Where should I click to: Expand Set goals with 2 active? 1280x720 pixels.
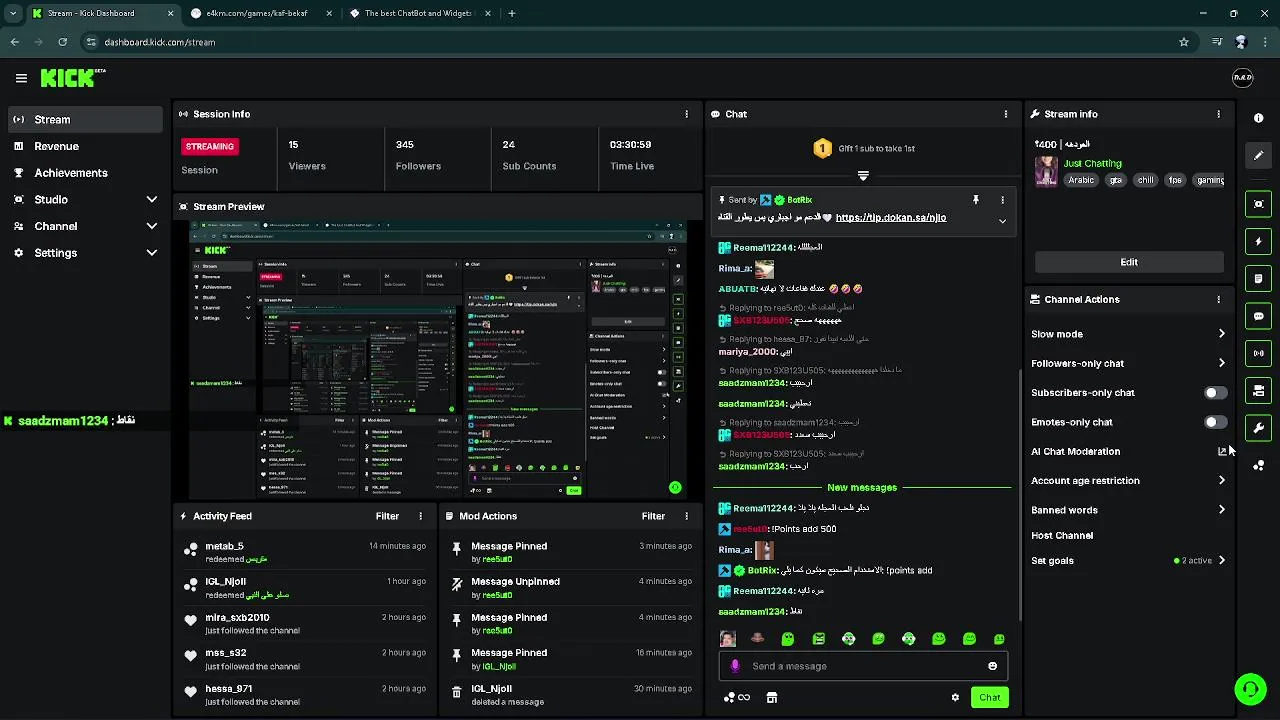1221,561
